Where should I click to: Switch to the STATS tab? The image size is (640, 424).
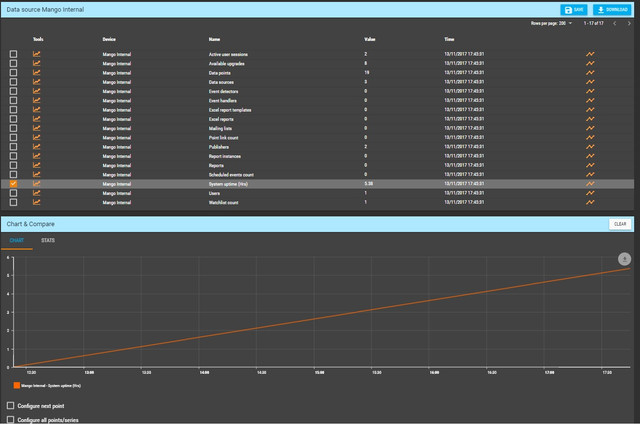(x=48, y=240)
